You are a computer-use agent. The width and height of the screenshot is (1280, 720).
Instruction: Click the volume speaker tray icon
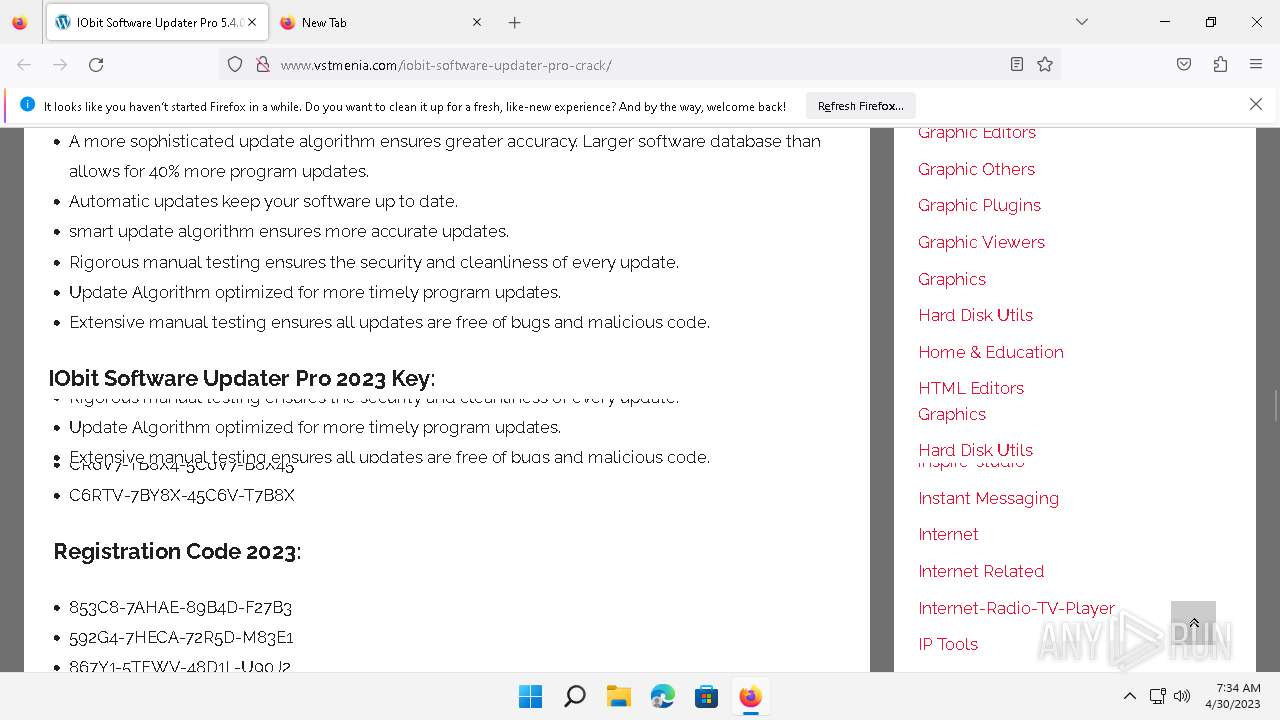click(1182, 696)
